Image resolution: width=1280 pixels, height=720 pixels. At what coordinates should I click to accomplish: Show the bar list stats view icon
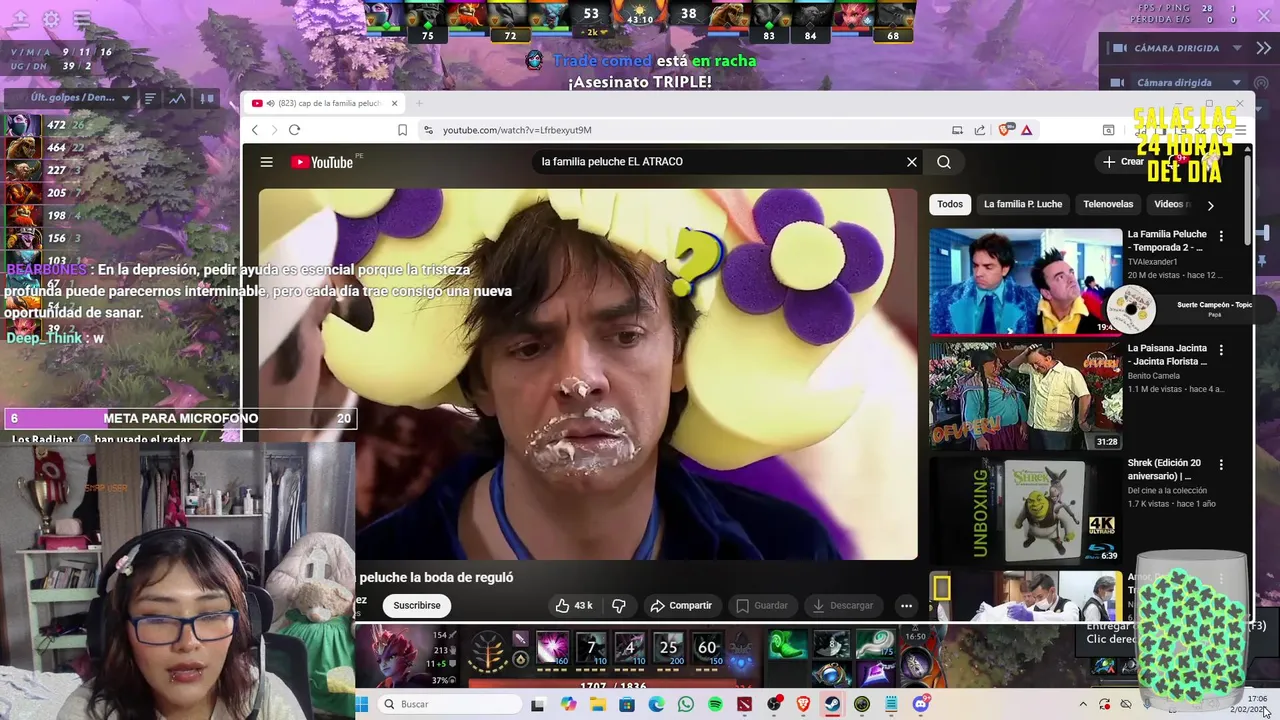pos(149,98)
